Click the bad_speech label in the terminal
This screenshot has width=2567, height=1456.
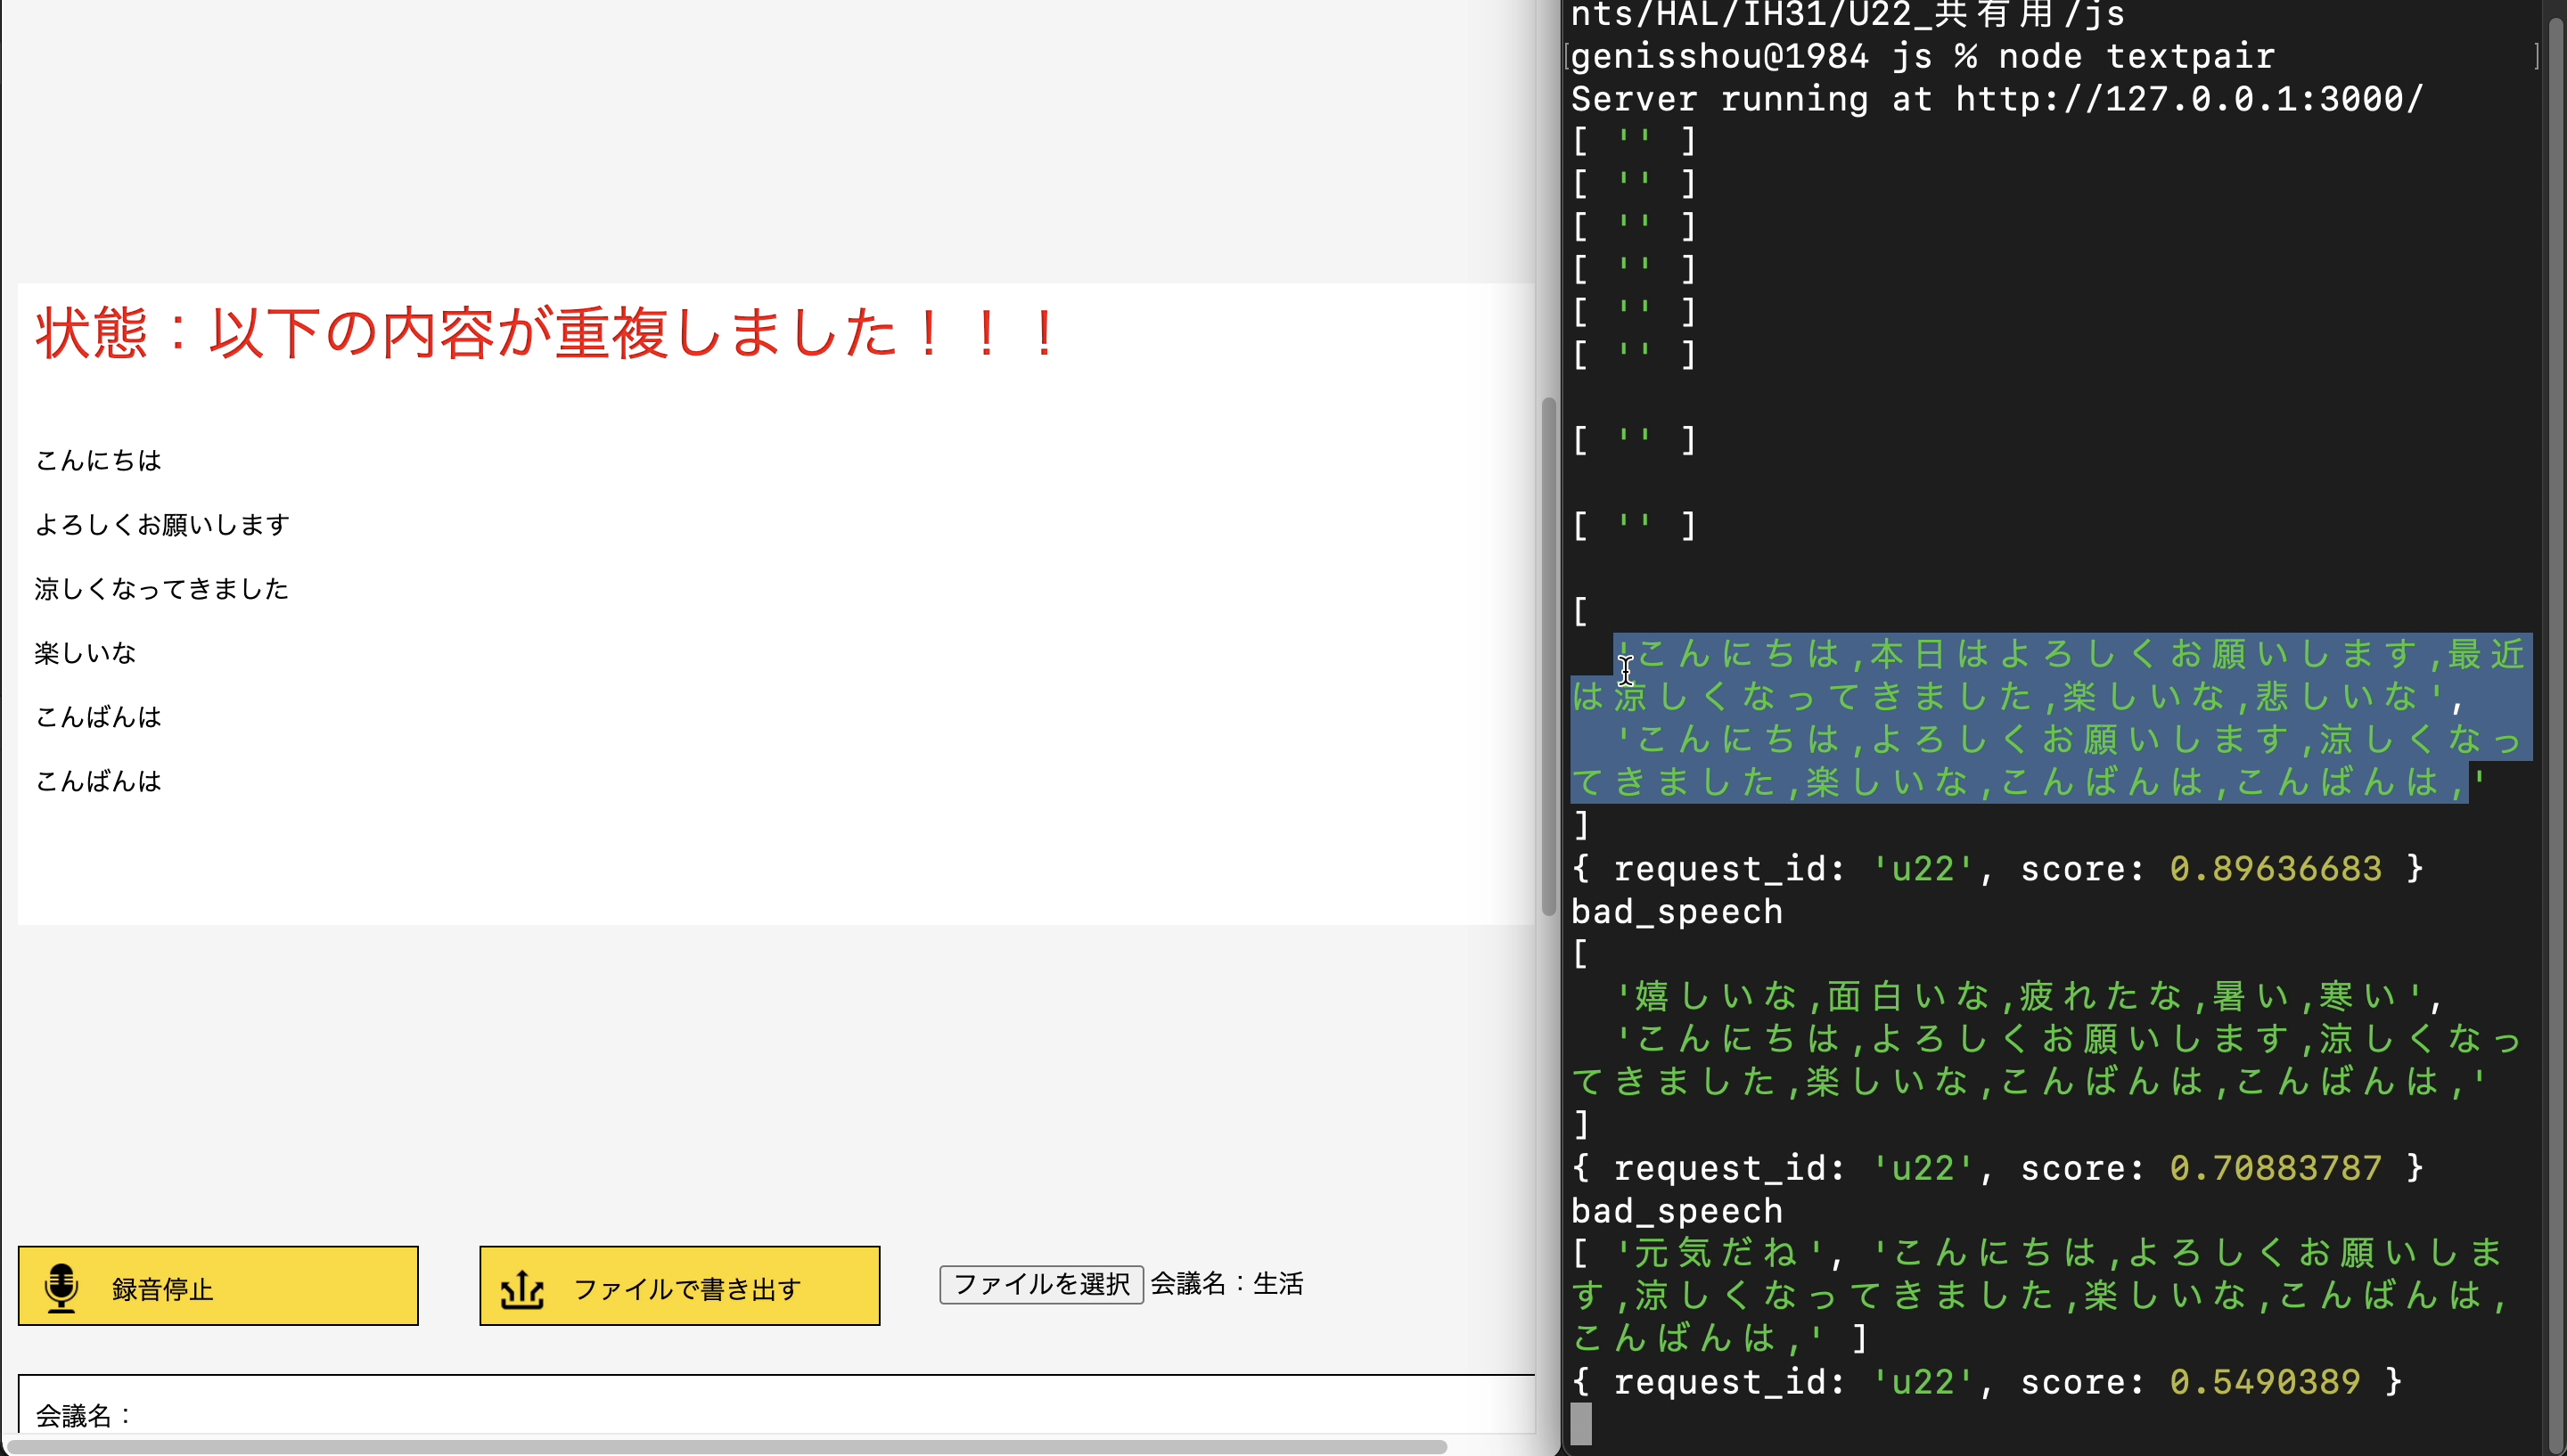1677,911
